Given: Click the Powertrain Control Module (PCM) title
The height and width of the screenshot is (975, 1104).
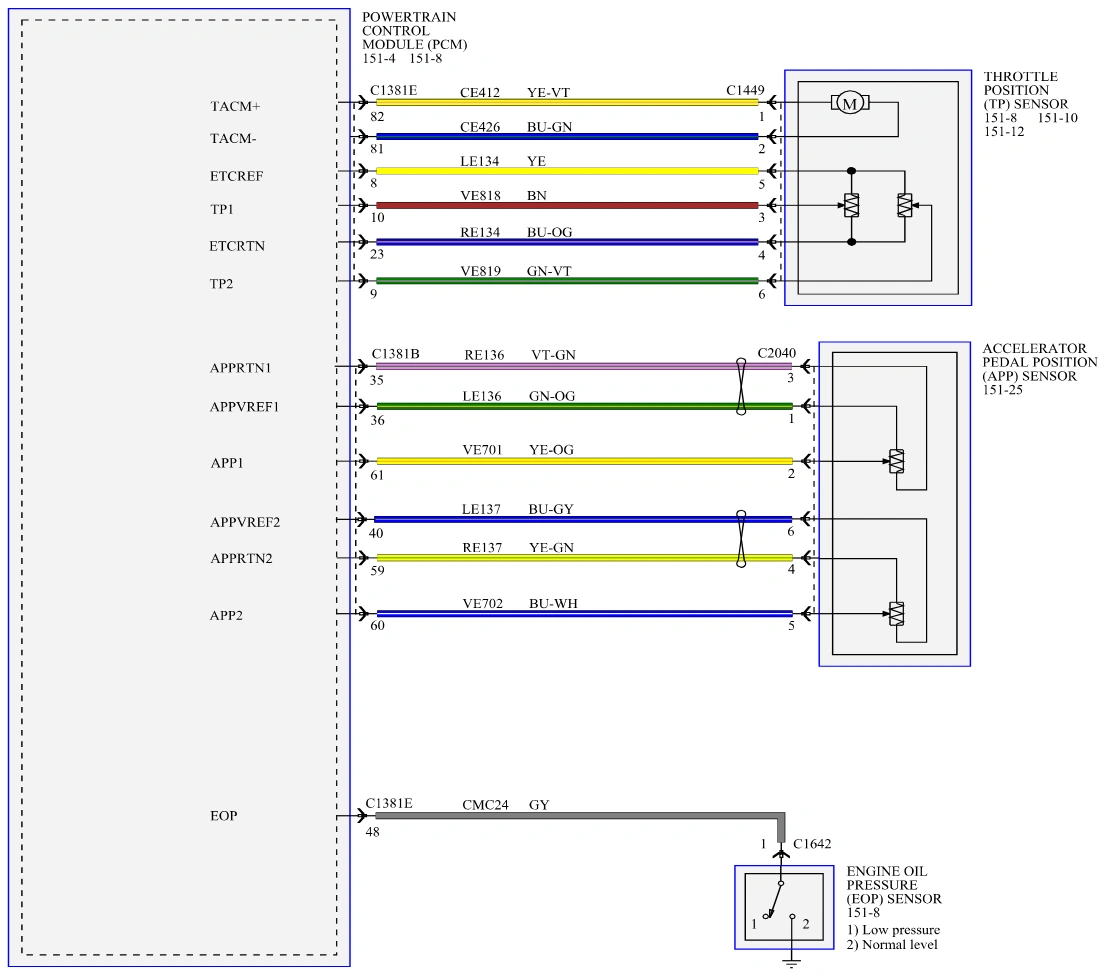Looking at the screenshot, I should [x=415, y=30].
